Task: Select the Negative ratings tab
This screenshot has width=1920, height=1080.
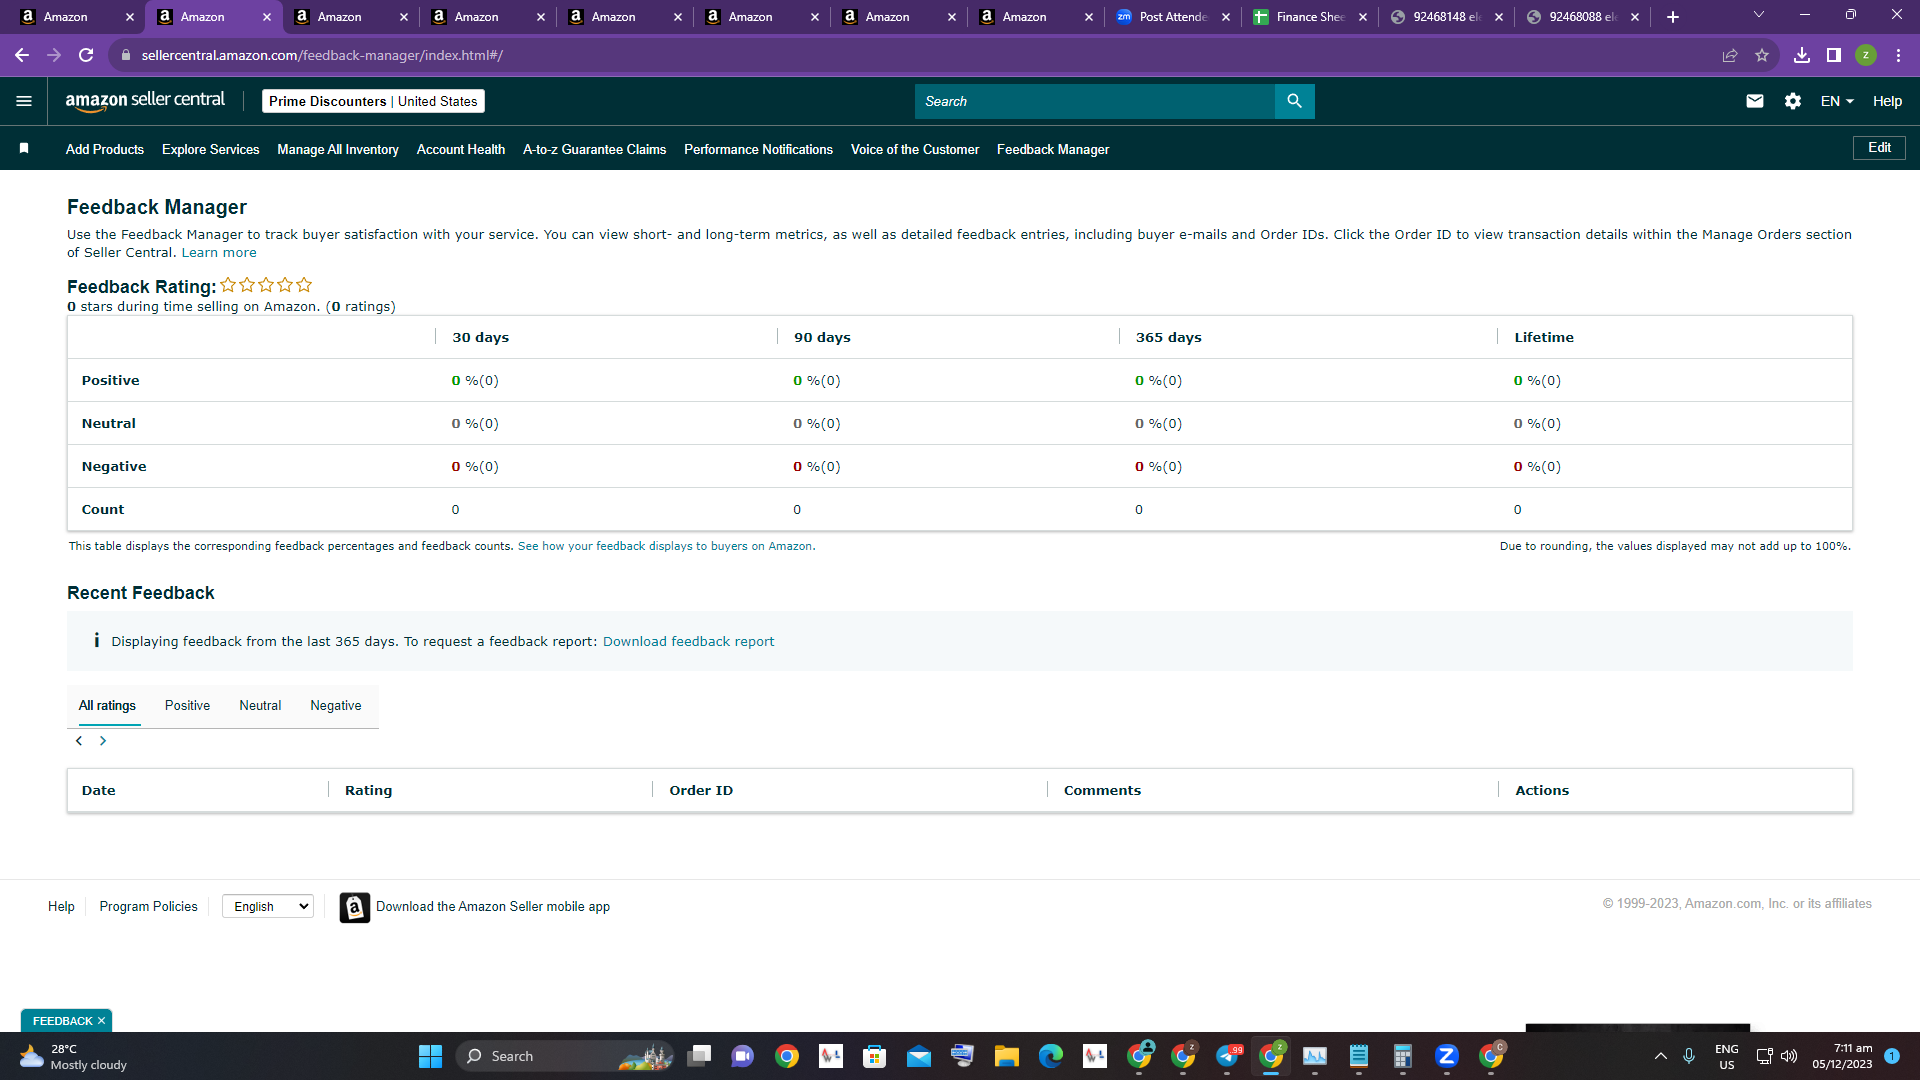Action: coord(336,706)
